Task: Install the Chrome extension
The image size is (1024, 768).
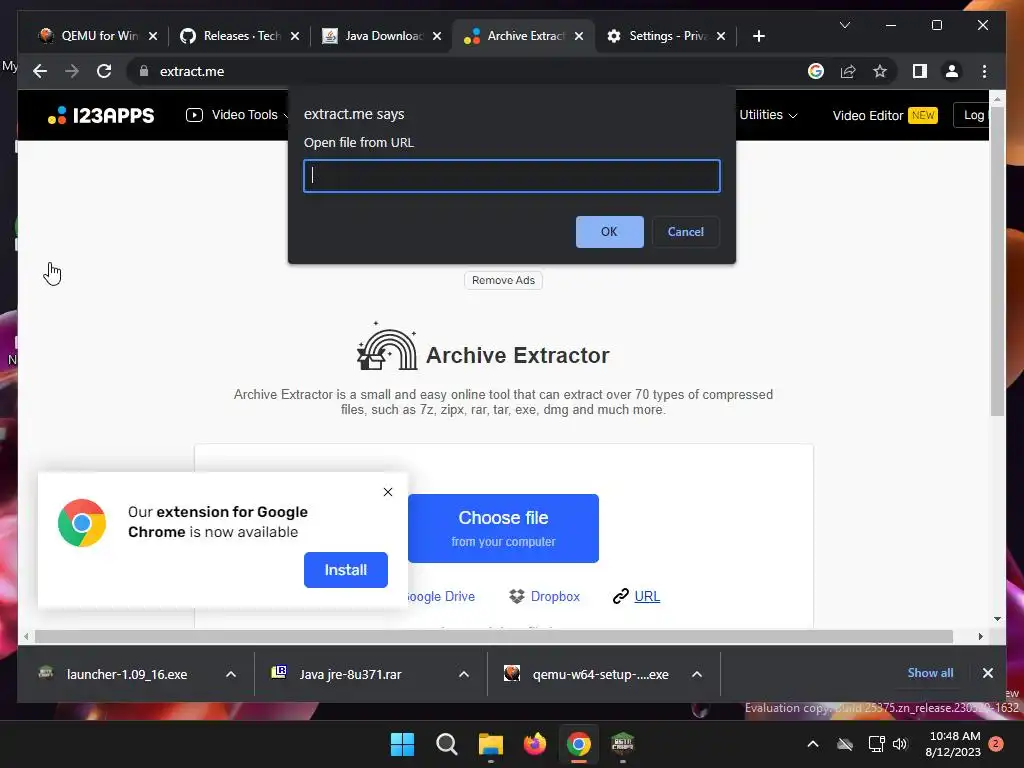Action: click(x=345, y=570)
